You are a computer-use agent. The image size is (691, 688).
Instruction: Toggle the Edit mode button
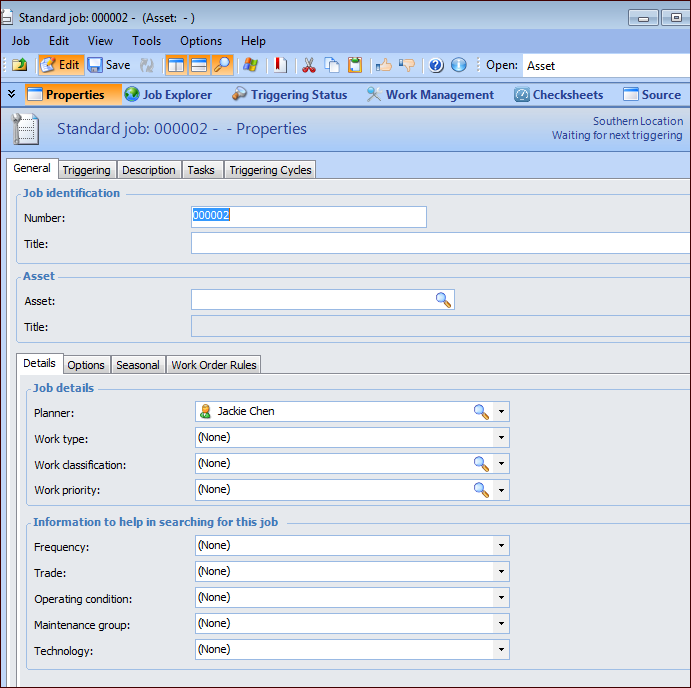(60, 65)
